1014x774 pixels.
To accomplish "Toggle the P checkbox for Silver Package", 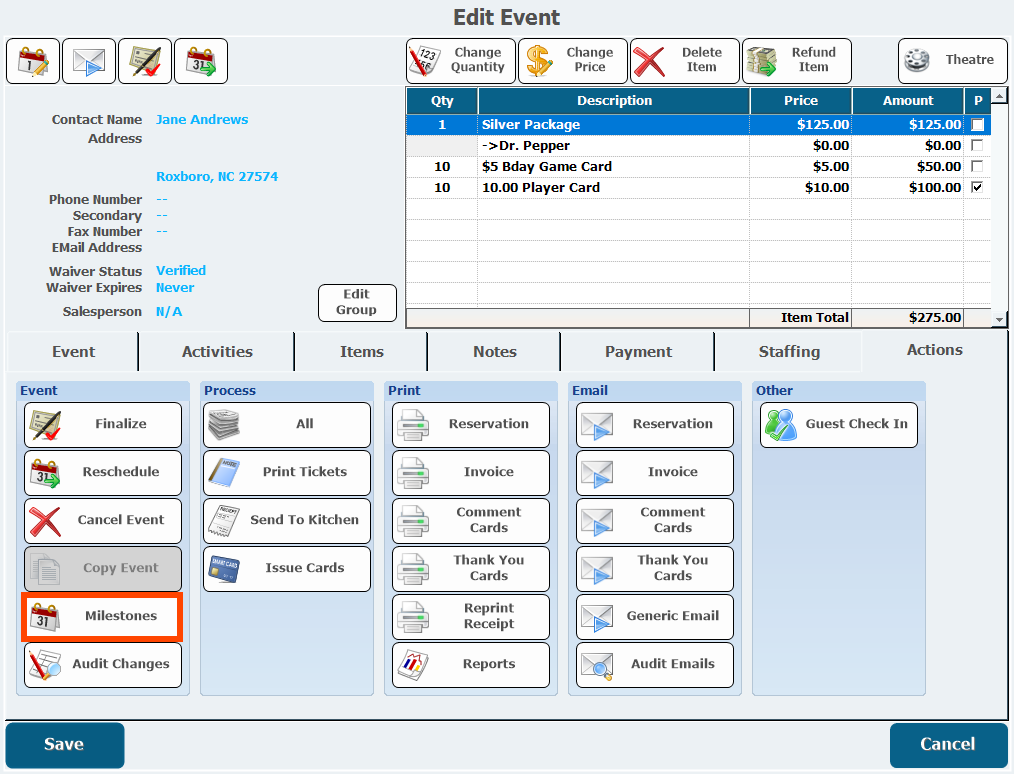I will [x=977, y=125].
